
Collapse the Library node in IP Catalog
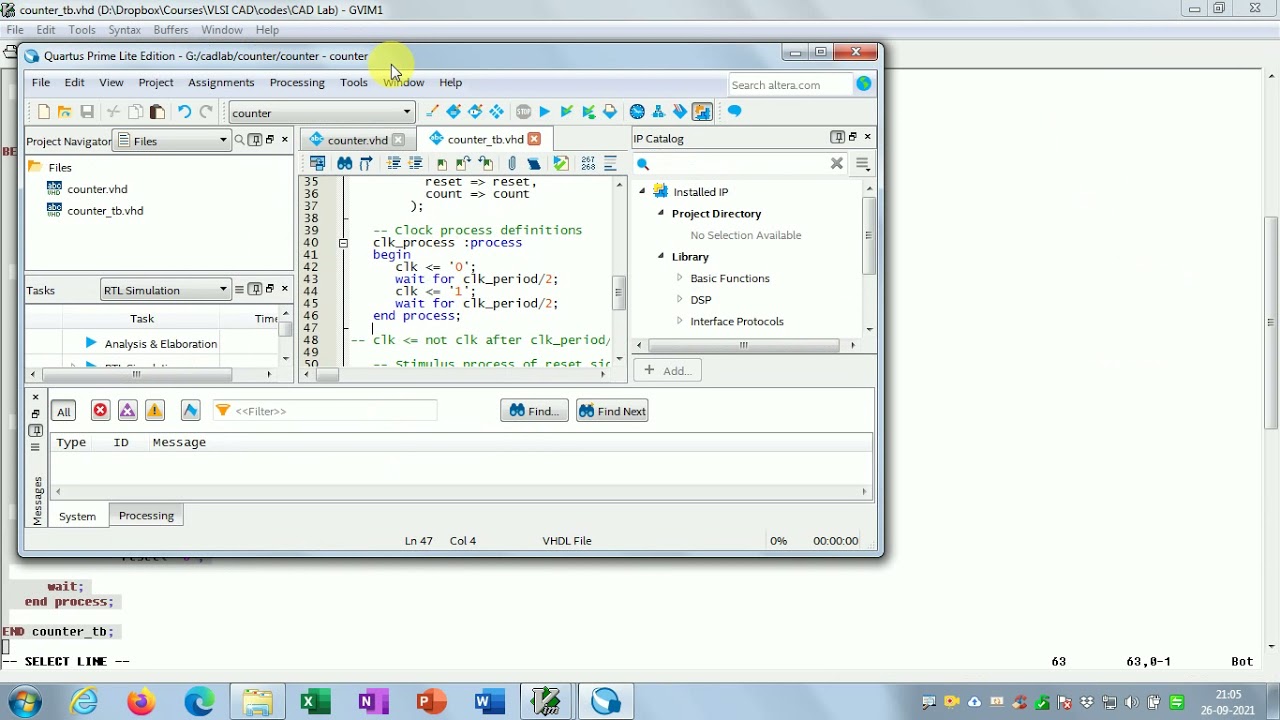click(660, 256)
